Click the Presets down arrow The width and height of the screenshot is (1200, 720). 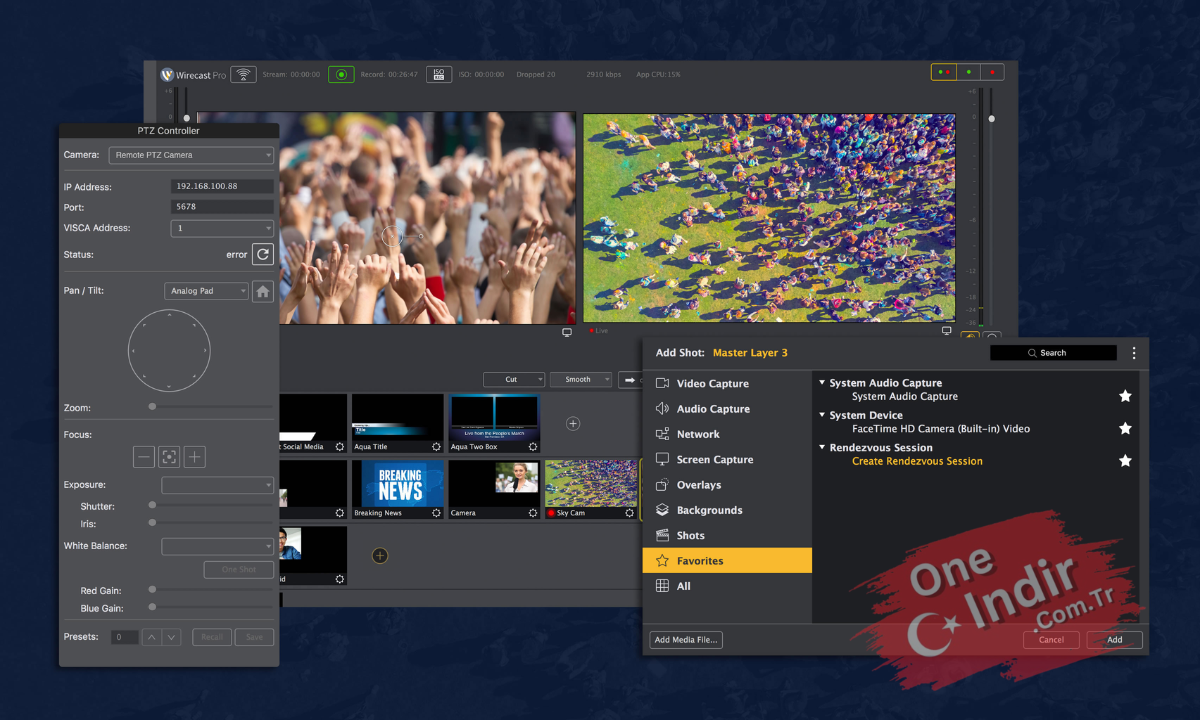click(171, 637)
